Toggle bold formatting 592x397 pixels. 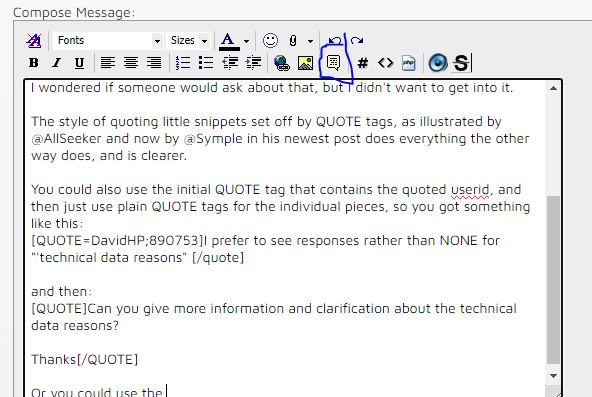(34, 63)
